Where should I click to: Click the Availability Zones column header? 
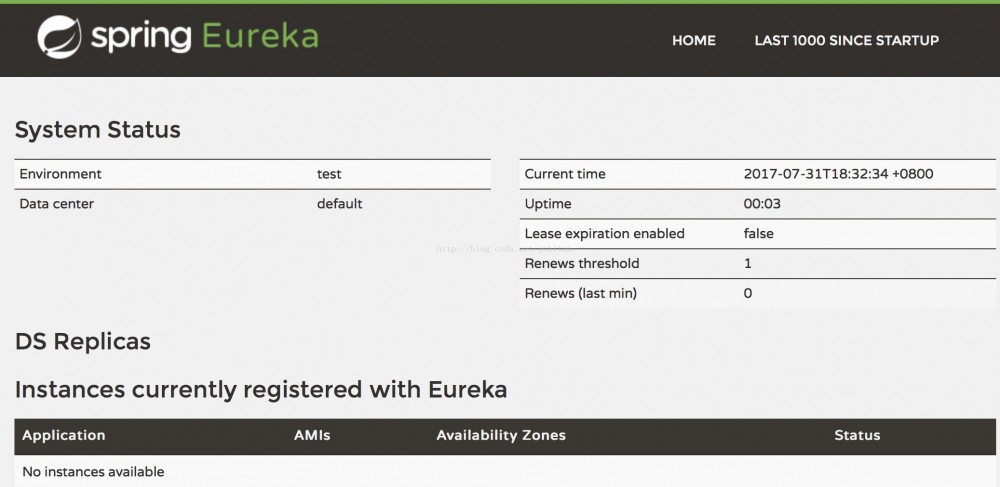point(501,436)
